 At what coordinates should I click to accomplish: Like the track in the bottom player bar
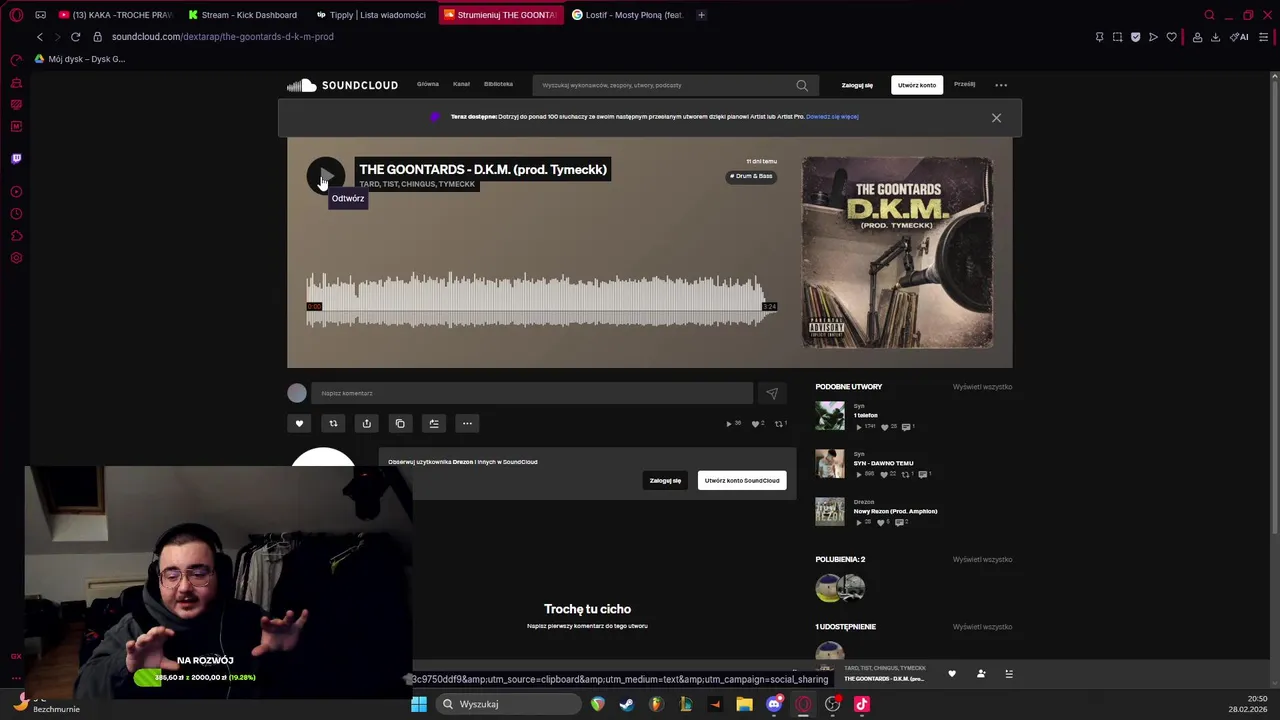pyautogui.click(x=952, y=674)
